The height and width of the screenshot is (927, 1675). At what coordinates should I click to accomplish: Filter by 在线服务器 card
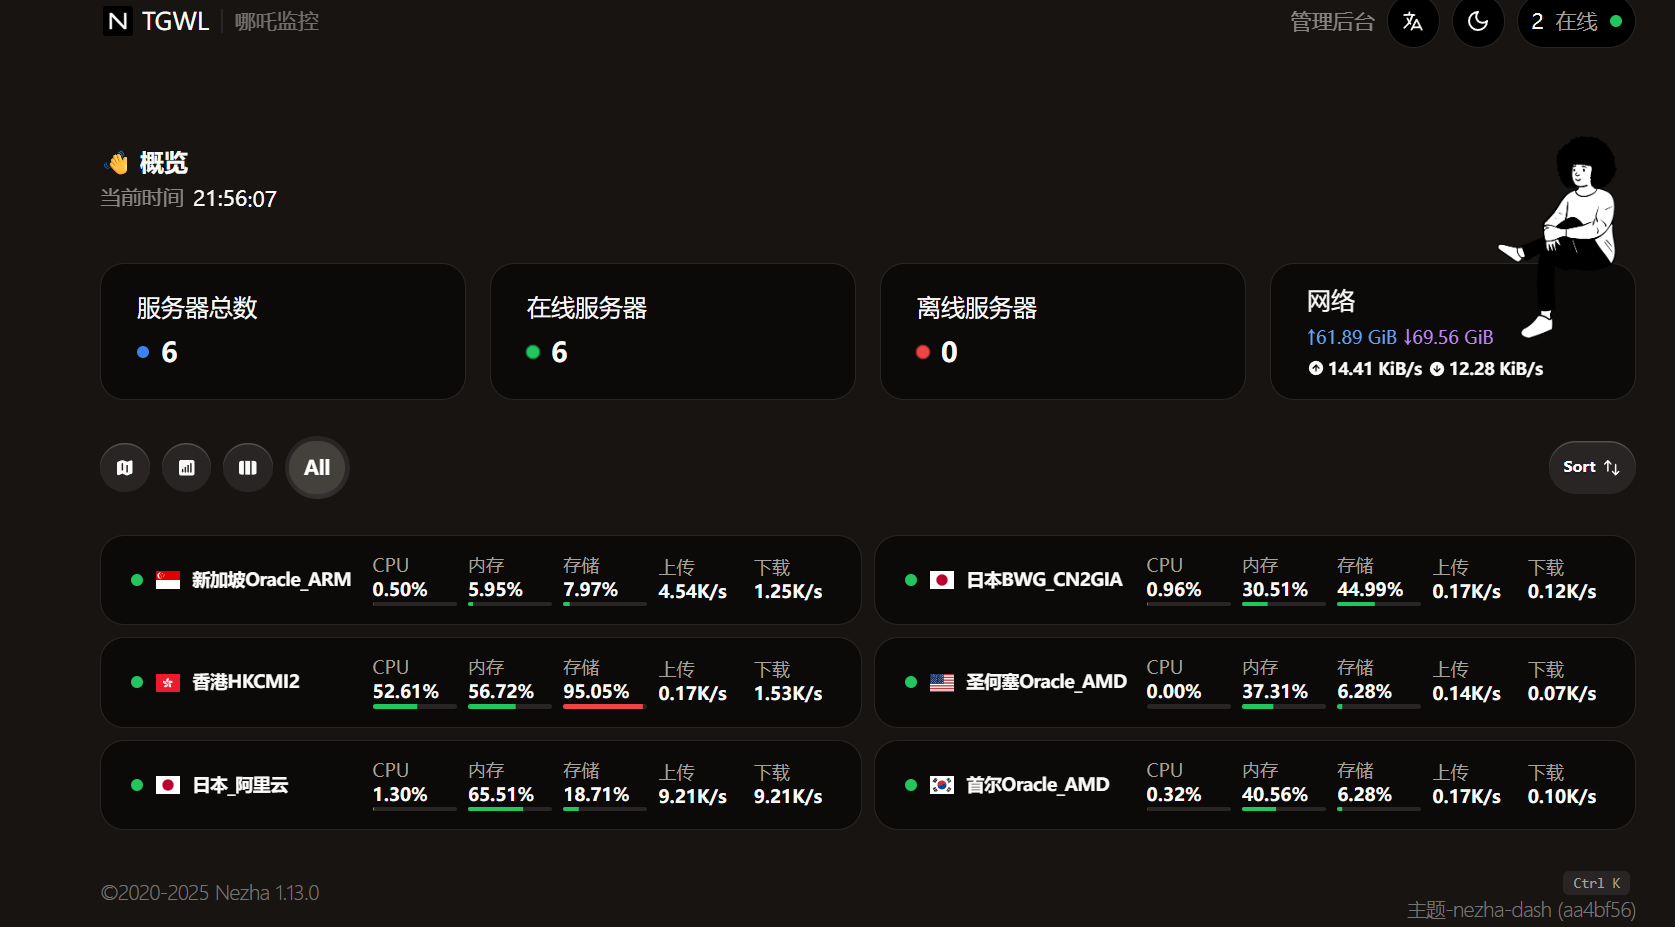click(x=673, y=331)
